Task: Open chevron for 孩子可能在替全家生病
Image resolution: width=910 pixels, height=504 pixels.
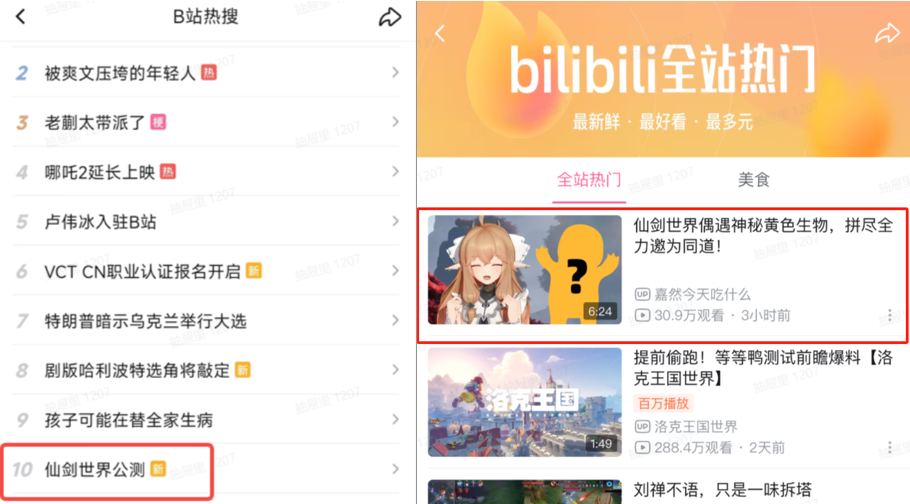Action: point(395,420)
